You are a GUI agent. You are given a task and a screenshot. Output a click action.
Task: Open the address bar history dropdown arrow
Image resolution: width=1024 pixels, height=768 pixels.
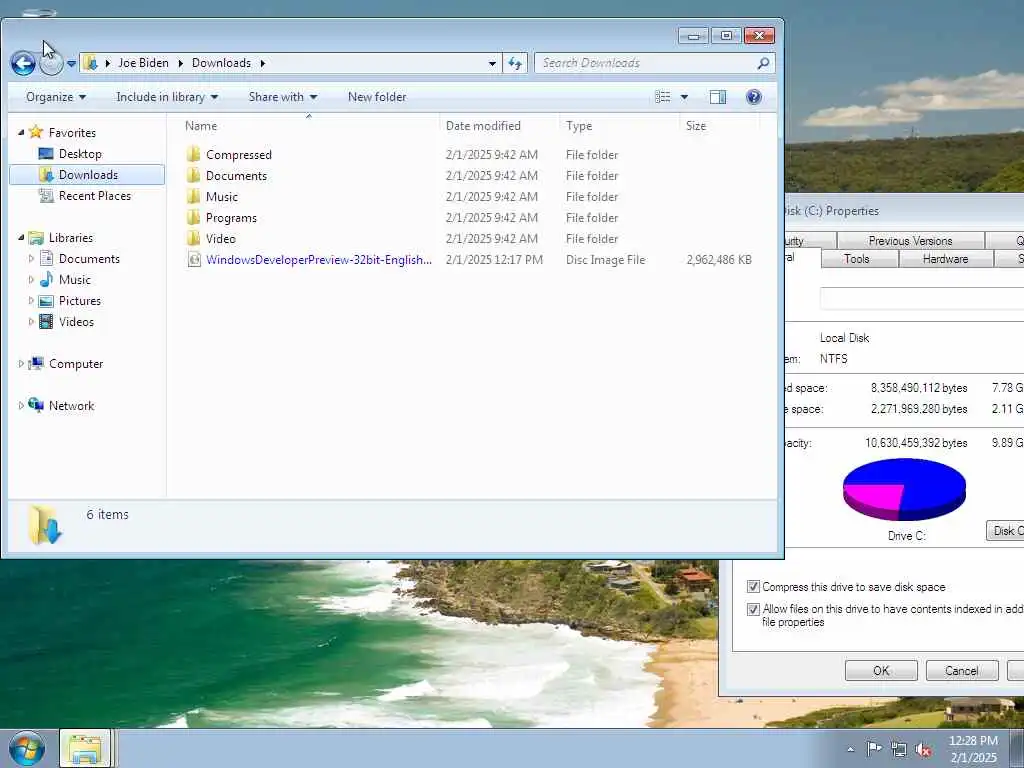pos(492,63)
